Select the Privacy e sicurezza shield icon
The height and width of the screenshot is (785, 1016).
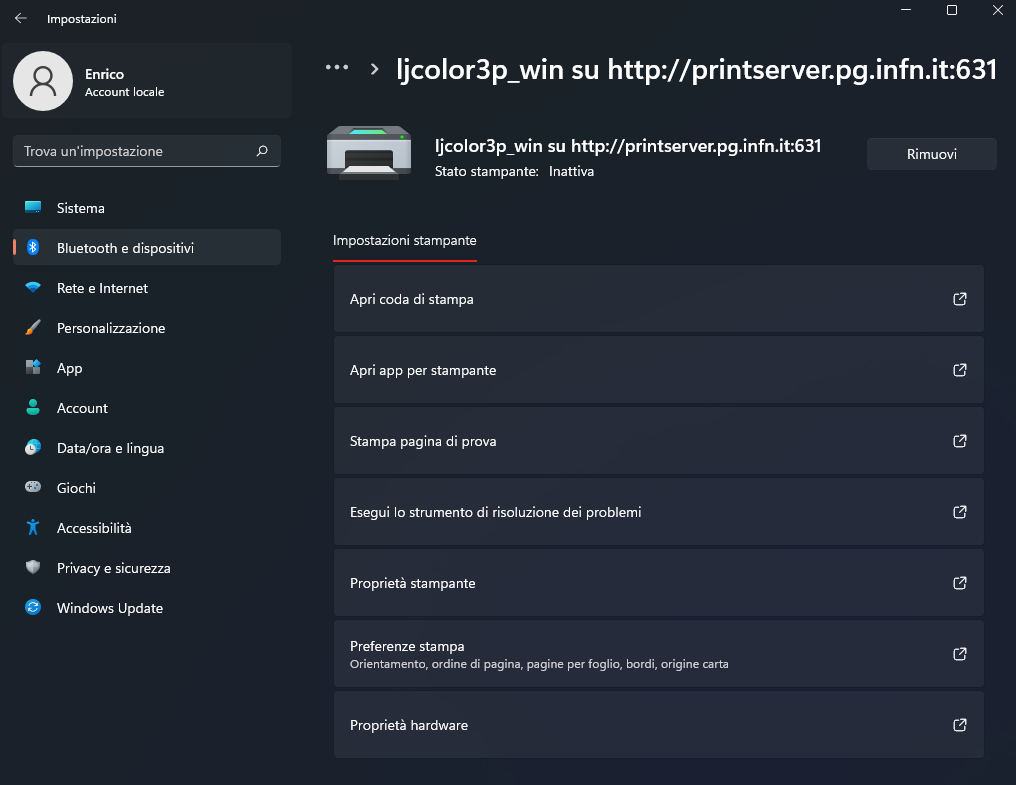tap(33, 567)
